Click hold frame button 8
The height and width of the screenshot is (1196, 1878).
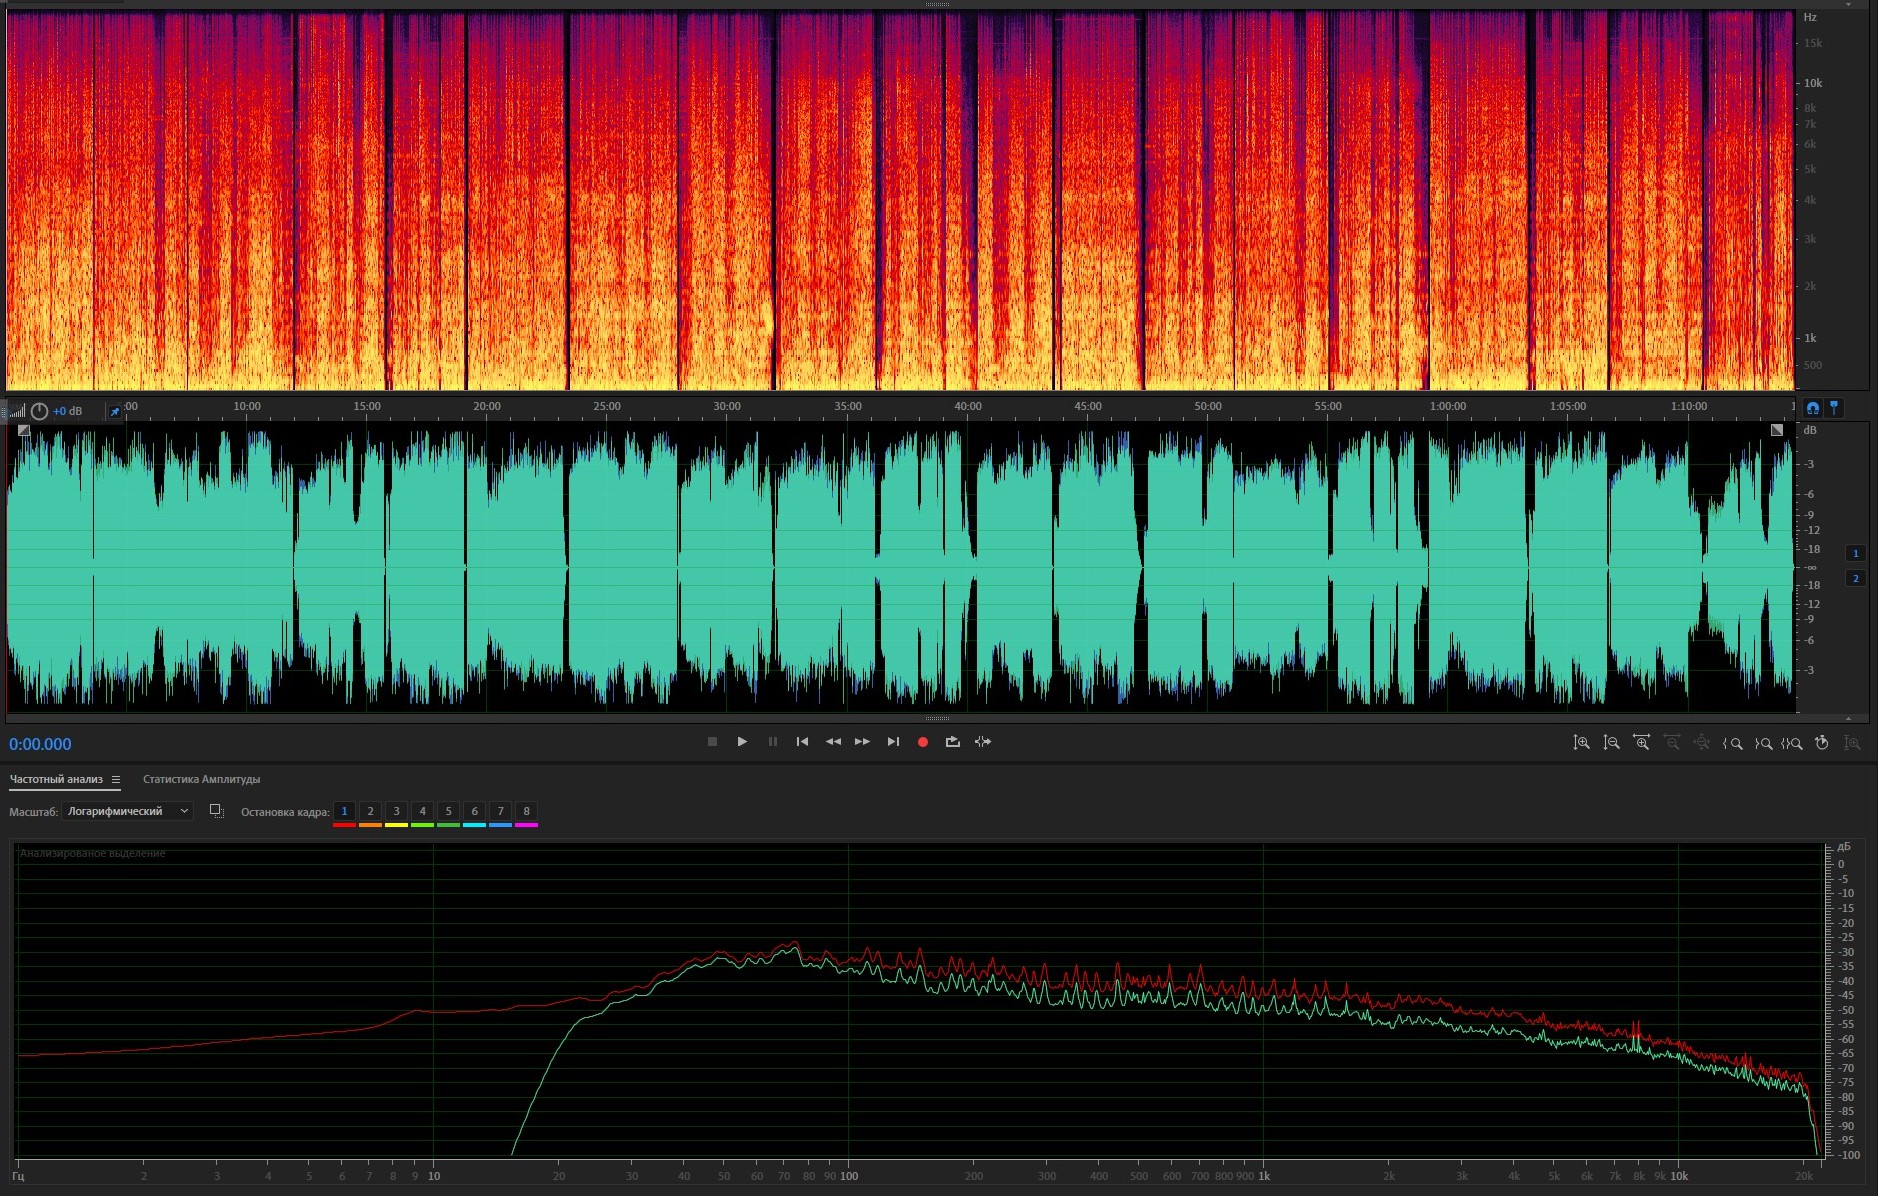(526, 811)
